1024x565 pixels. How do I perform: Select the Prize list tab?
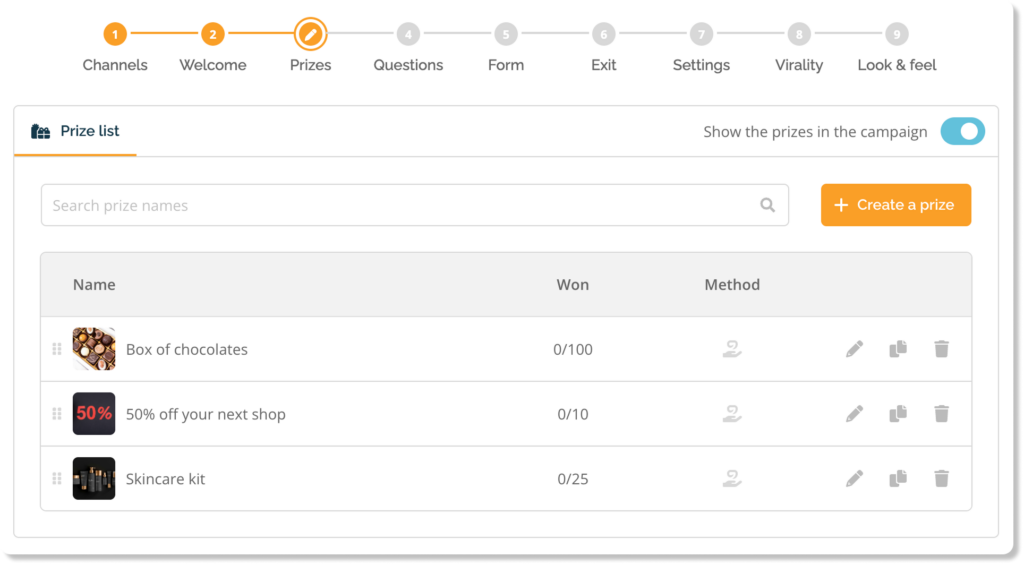[x=76, y=131]
